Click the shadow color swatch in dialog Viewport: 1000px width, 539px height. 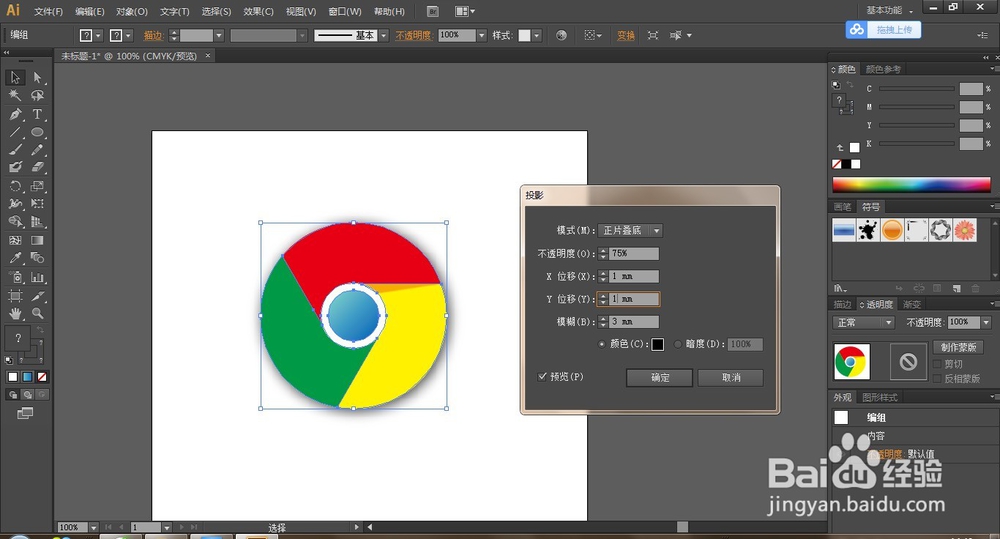tap(658, 344)
